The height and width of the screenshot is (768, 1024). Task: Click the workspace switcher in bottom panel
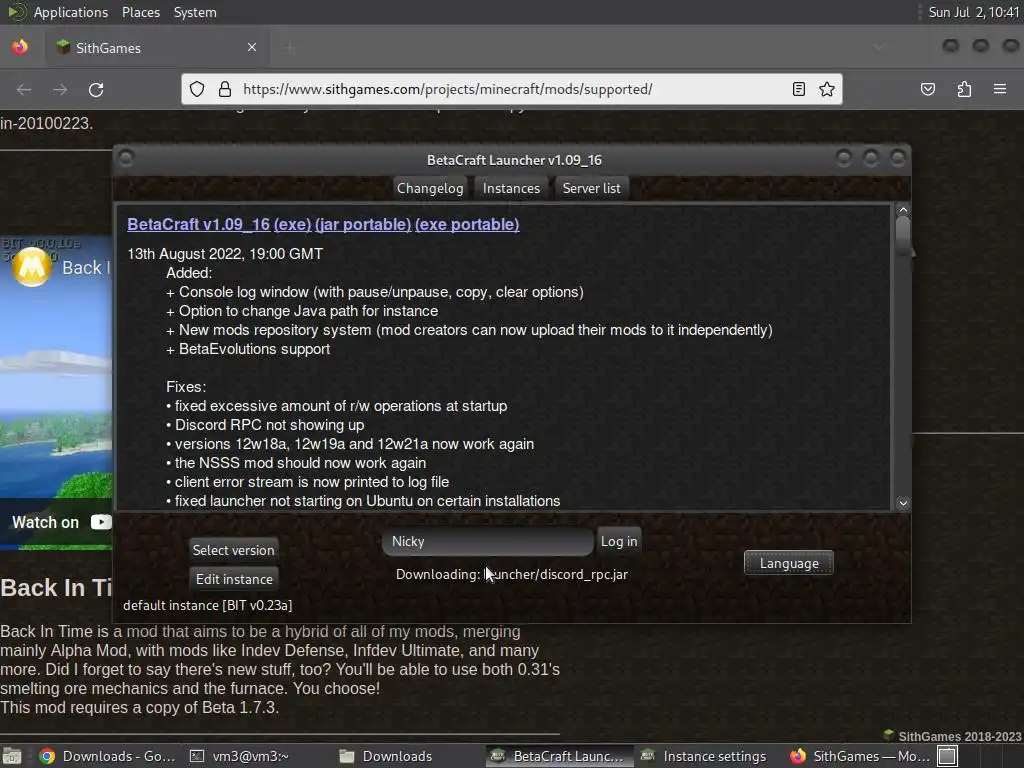point(948,756)
